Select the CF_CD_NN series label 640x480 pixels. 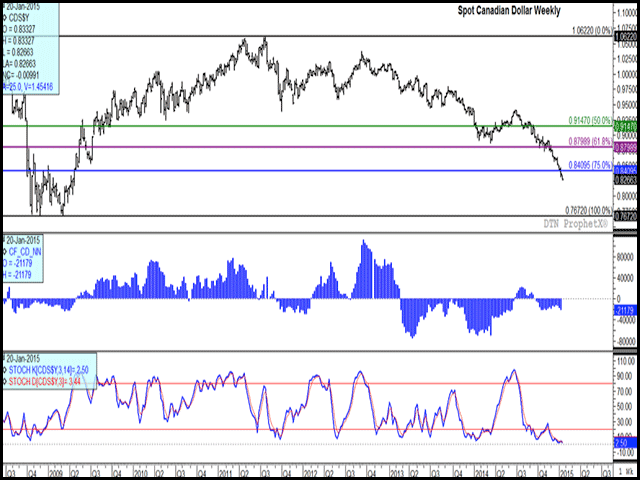tap(25, 252)
